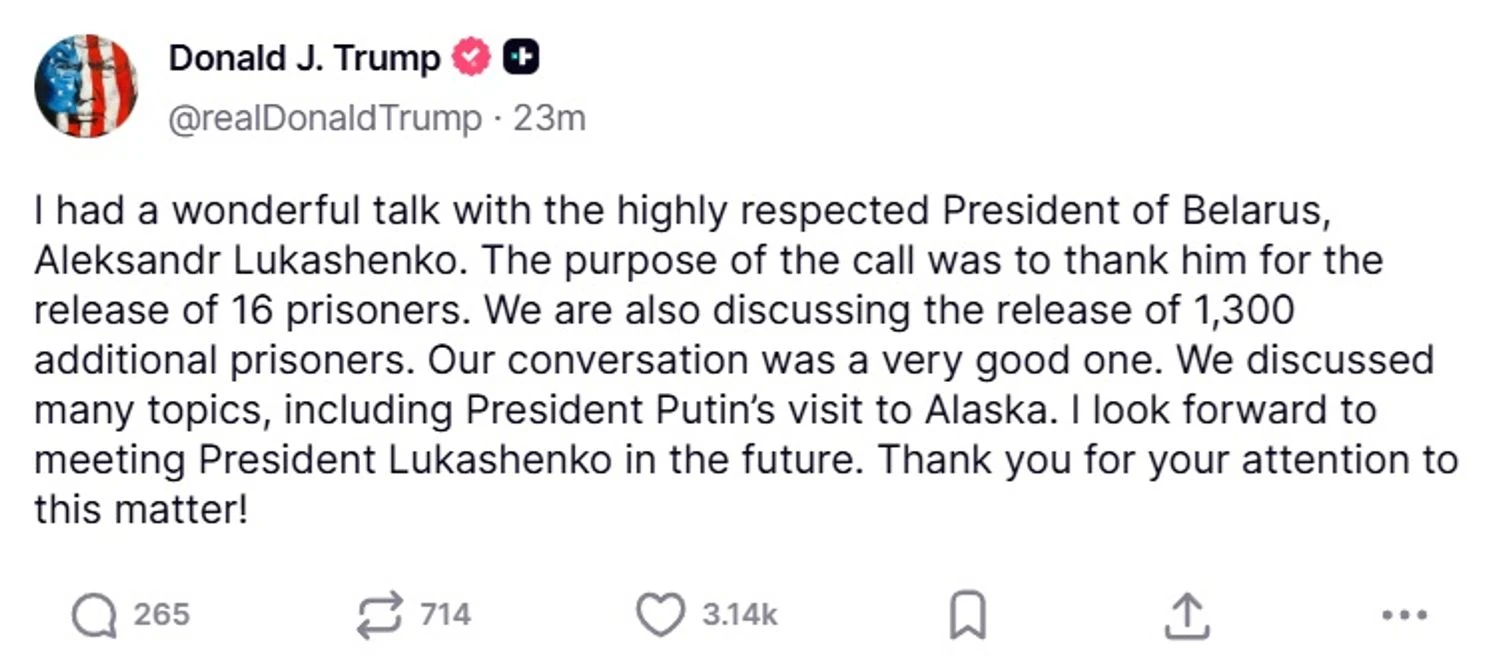Click the share upload icon

click(x=1187, y=615)
